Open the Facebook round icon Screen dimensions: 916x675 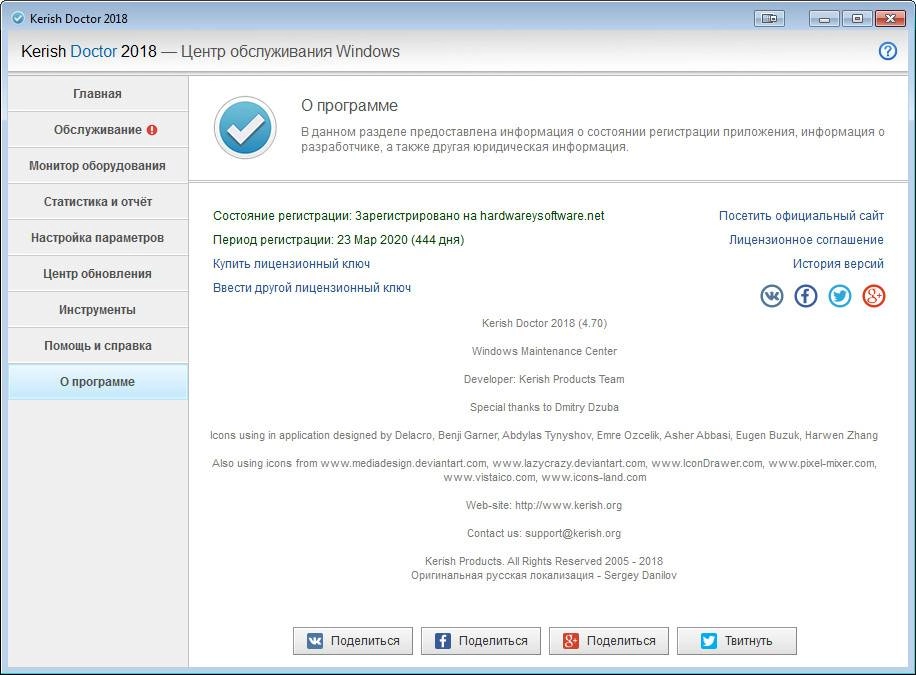tap(806, 296)
